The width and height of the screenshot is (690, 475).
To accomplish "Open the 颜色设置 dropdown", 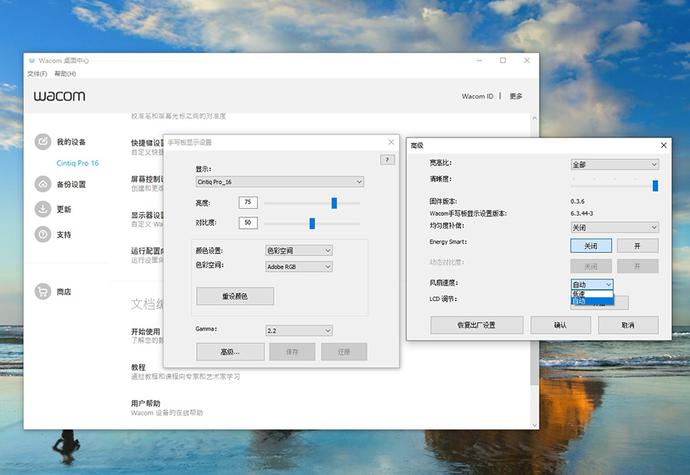I will (x=299, y=250).
